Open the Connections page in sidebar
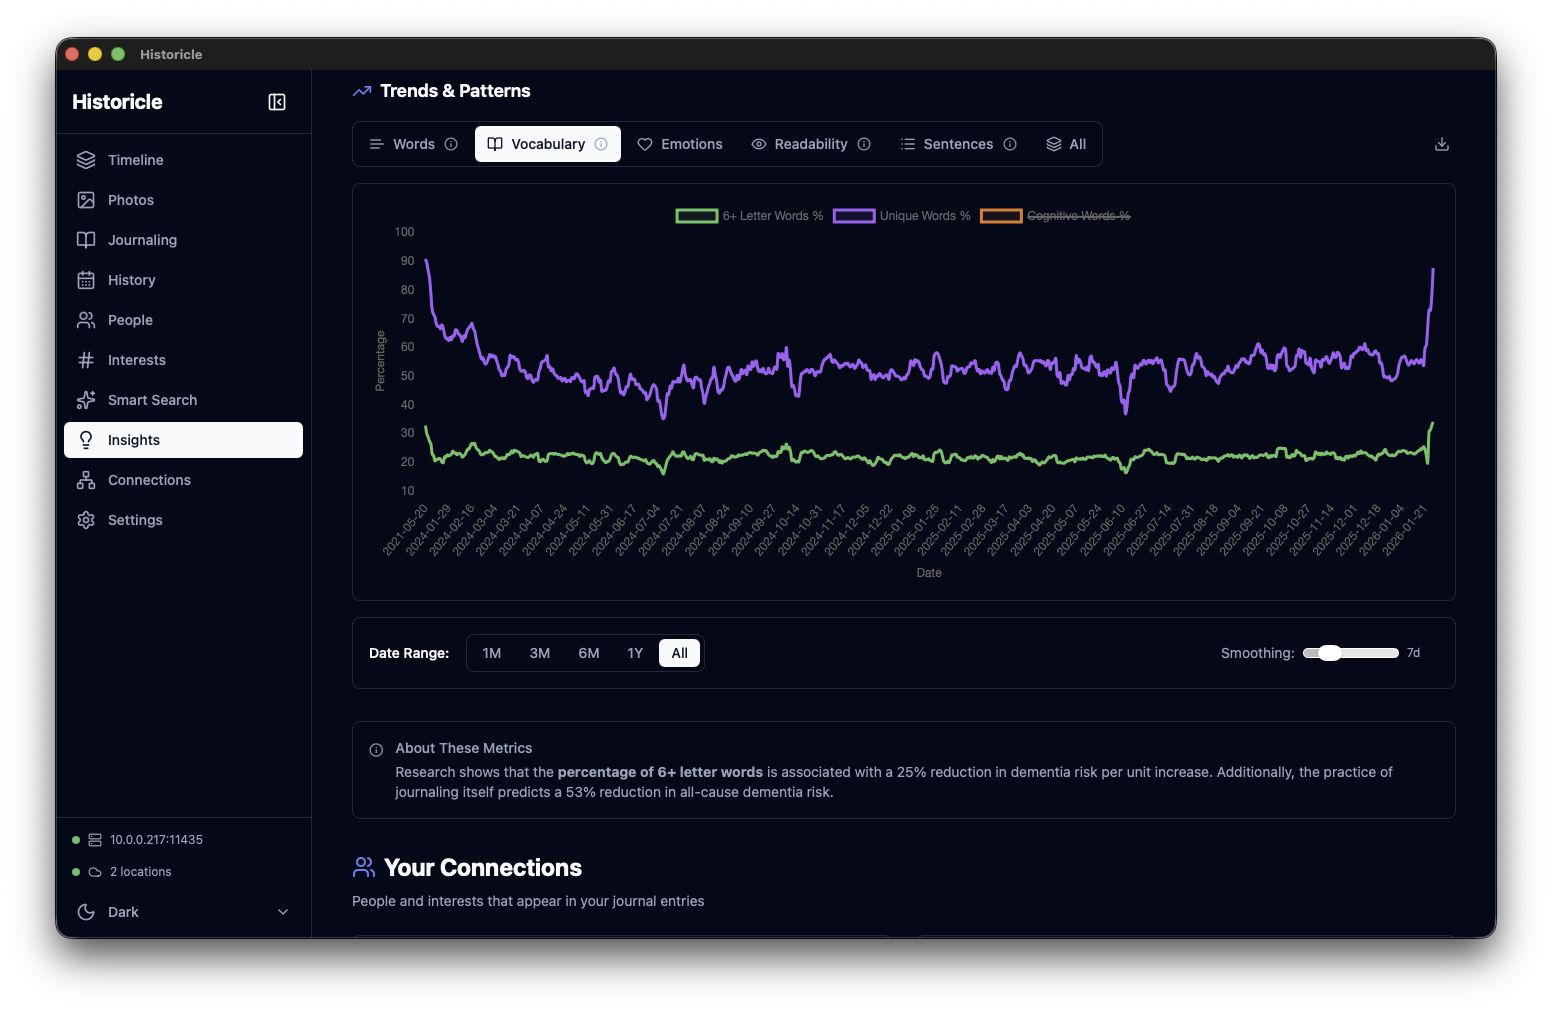The image size is (1552, 1012). (149, 480)
